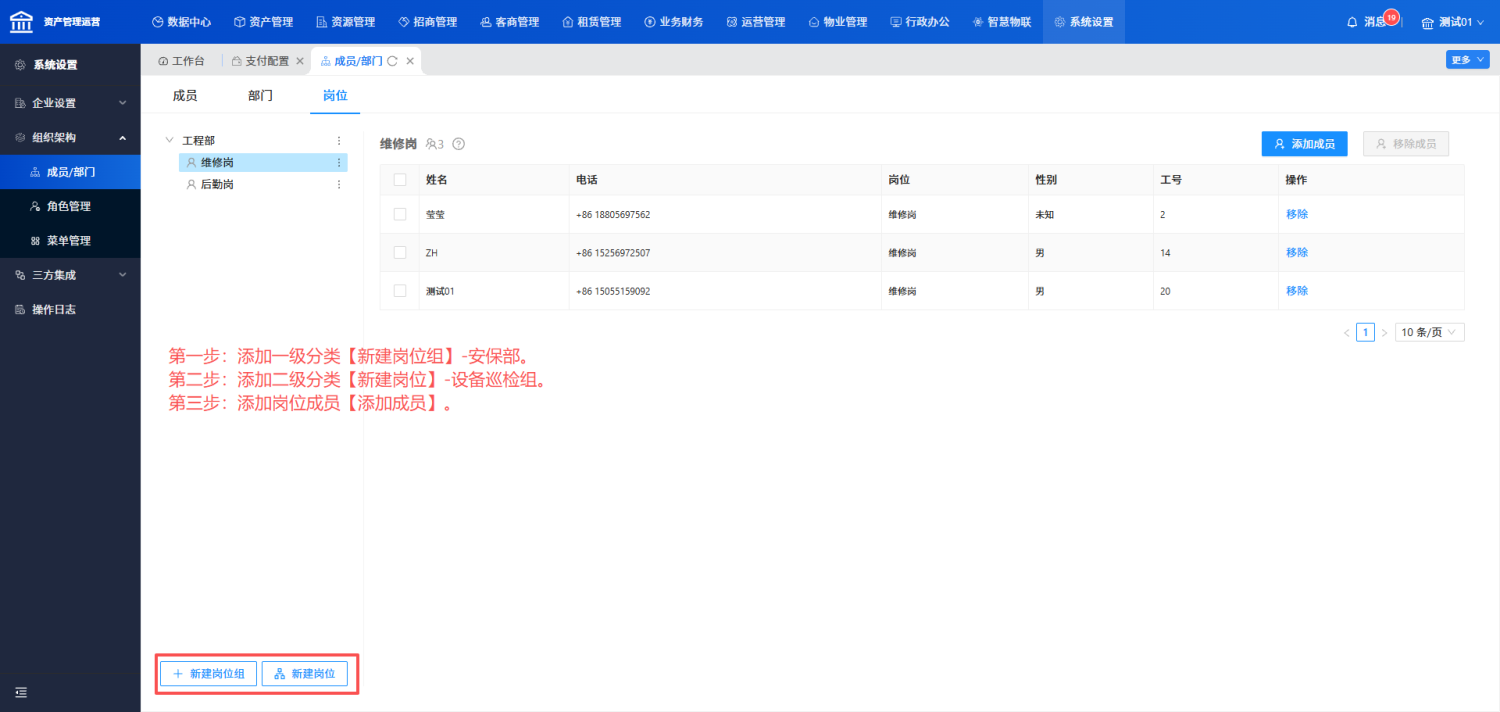Image resolution: width=1500 pixels, height=712 pixels.
Task: Open the 数据中心 top menu
Action: point(181,22)
